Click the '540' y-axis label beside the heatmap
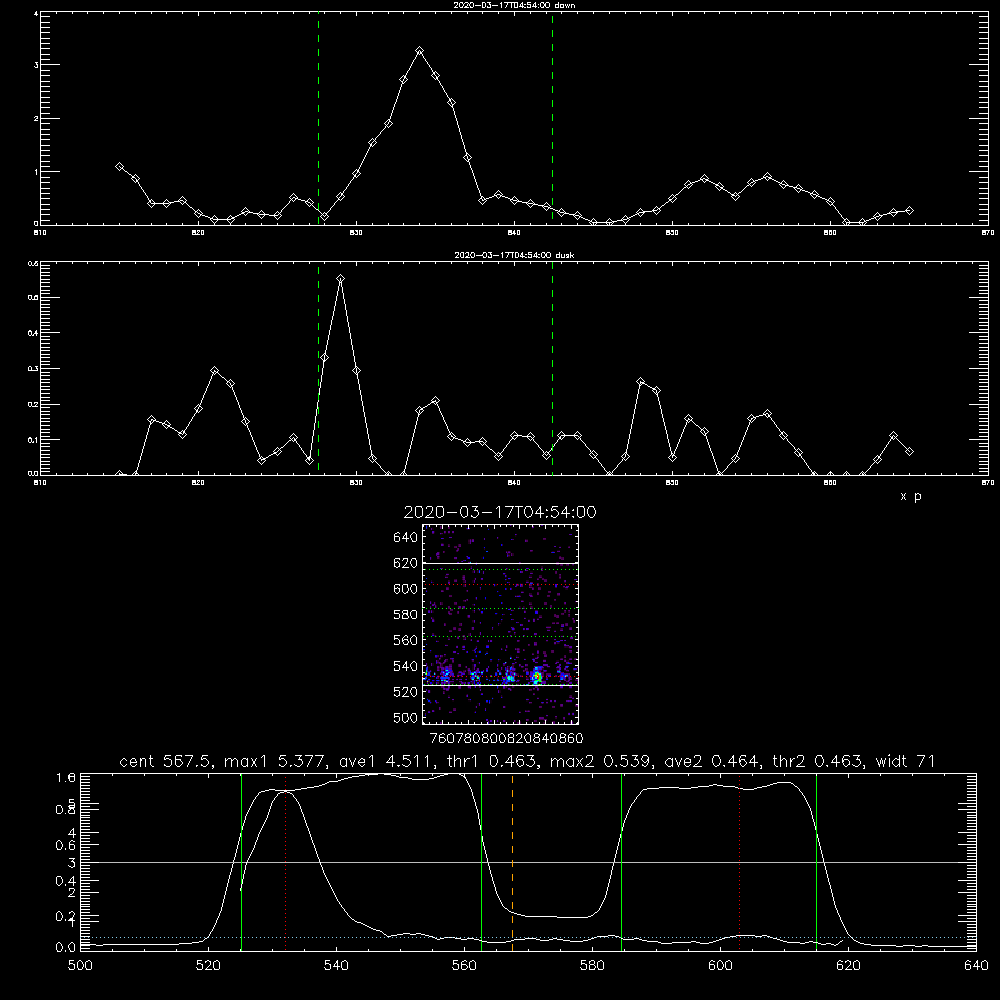The height and width of the screenshot is (1000, 1000). pos(405,666)
